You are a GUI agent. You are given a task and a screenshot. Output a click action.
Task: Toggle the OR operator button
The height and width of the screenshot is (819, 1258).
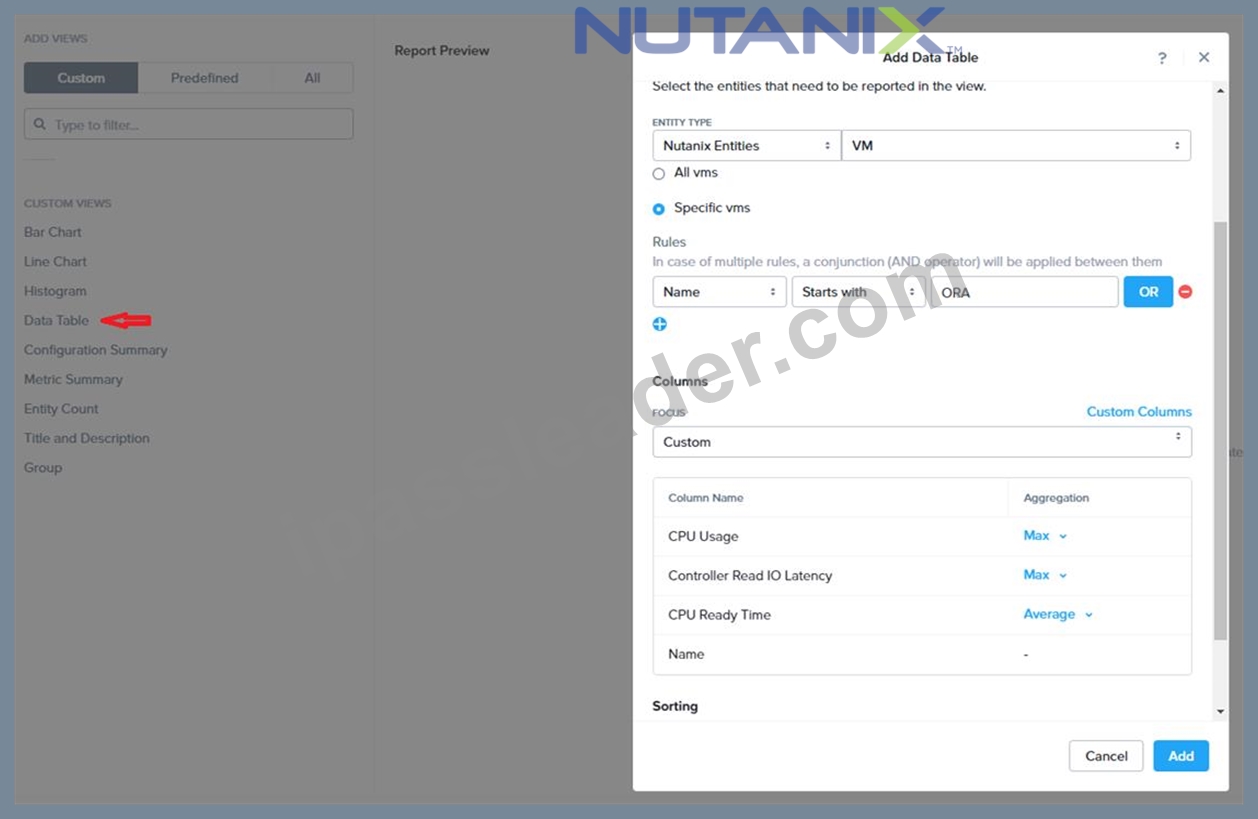click(x=1148, y=292)
